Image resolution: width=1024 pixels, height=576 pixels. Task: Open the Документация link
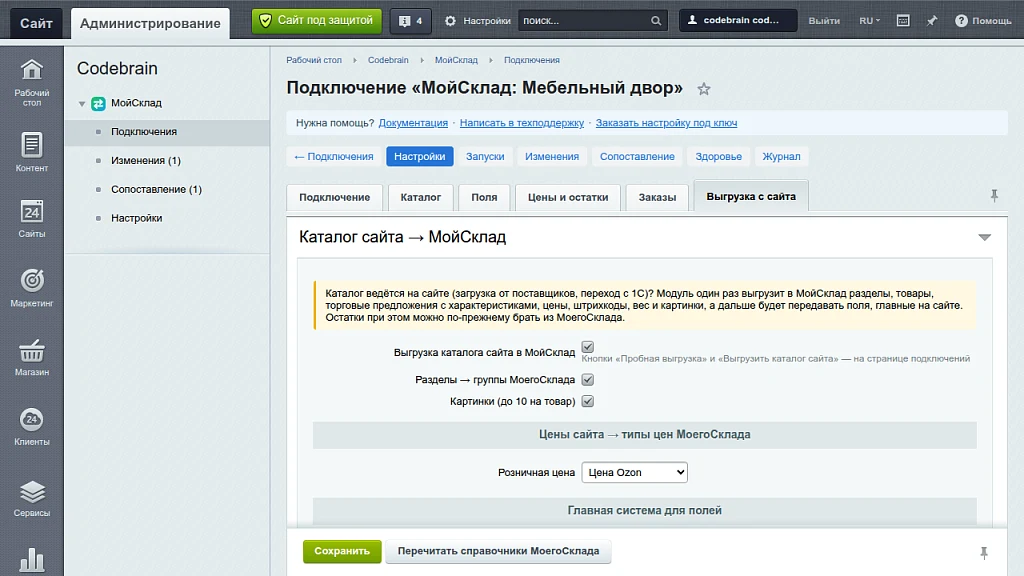click(x=413, y=123)
